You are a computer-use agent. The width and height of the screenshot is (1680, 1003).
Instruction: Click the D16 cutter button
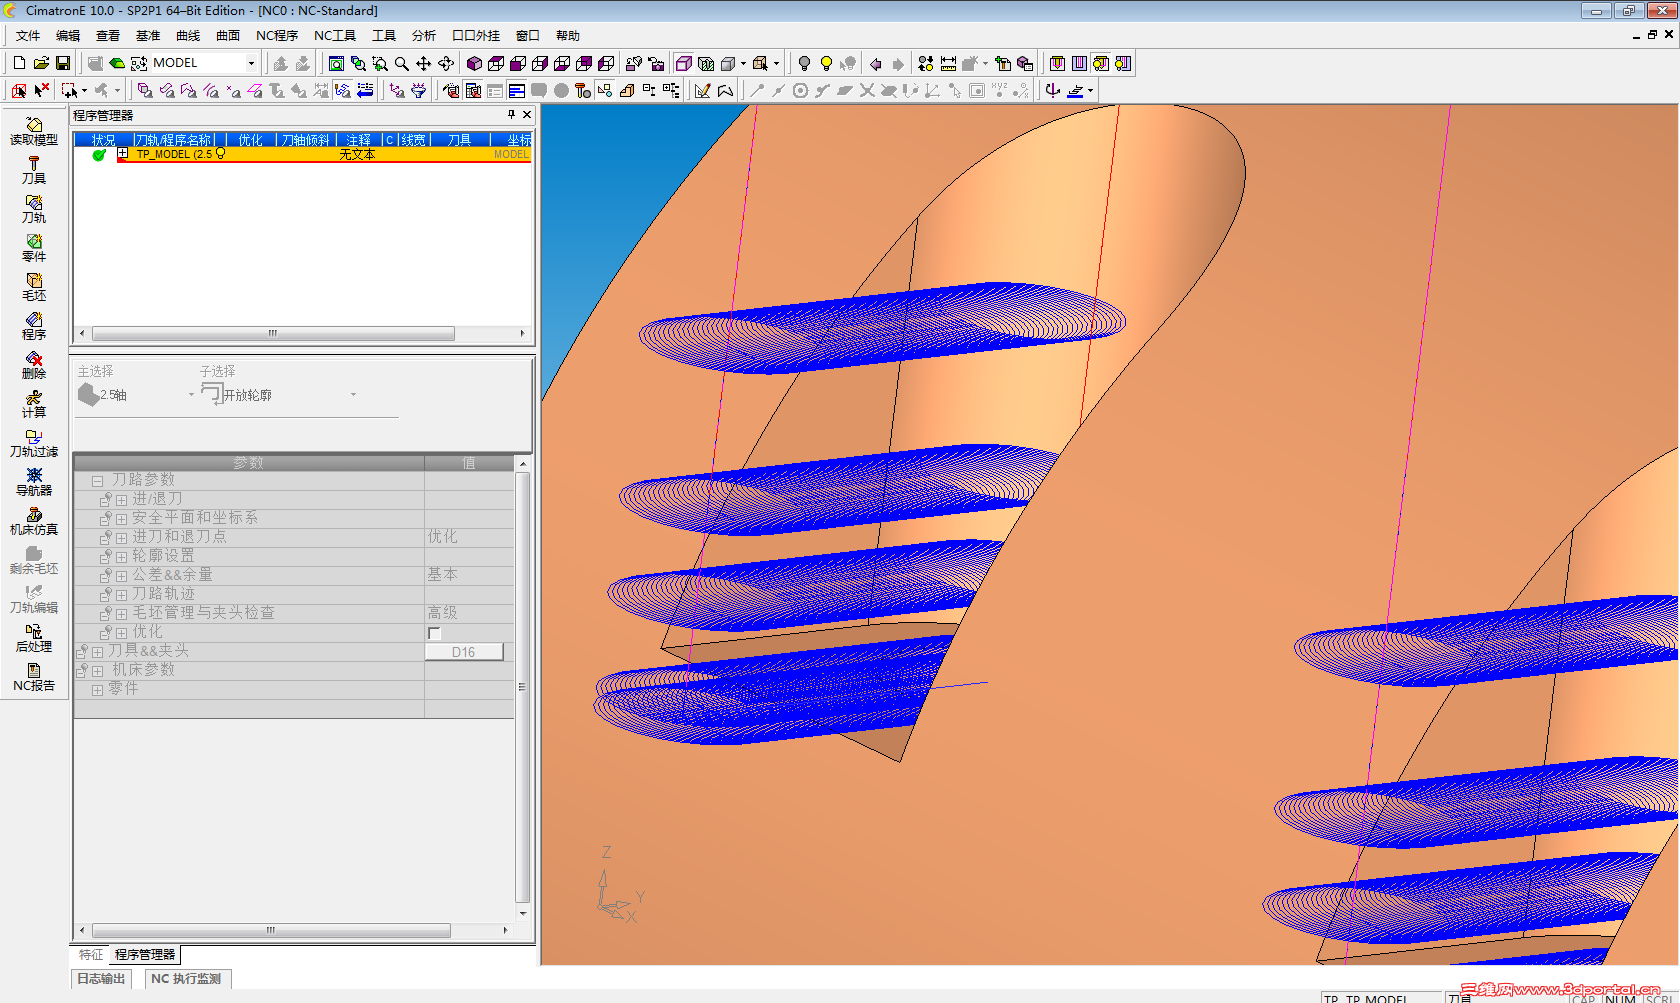coord(464,652)
